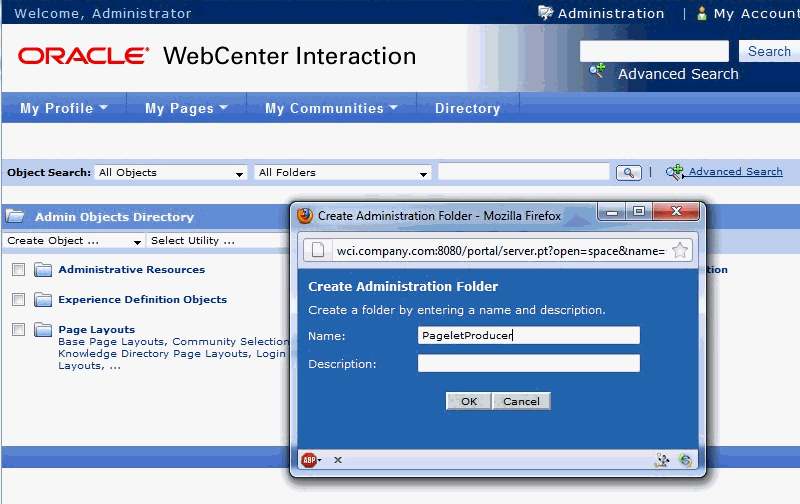Expand the All Folders dropdown
Image resolution: width=800 pixels, height=504 pixels.
click(x=343, y=172)
